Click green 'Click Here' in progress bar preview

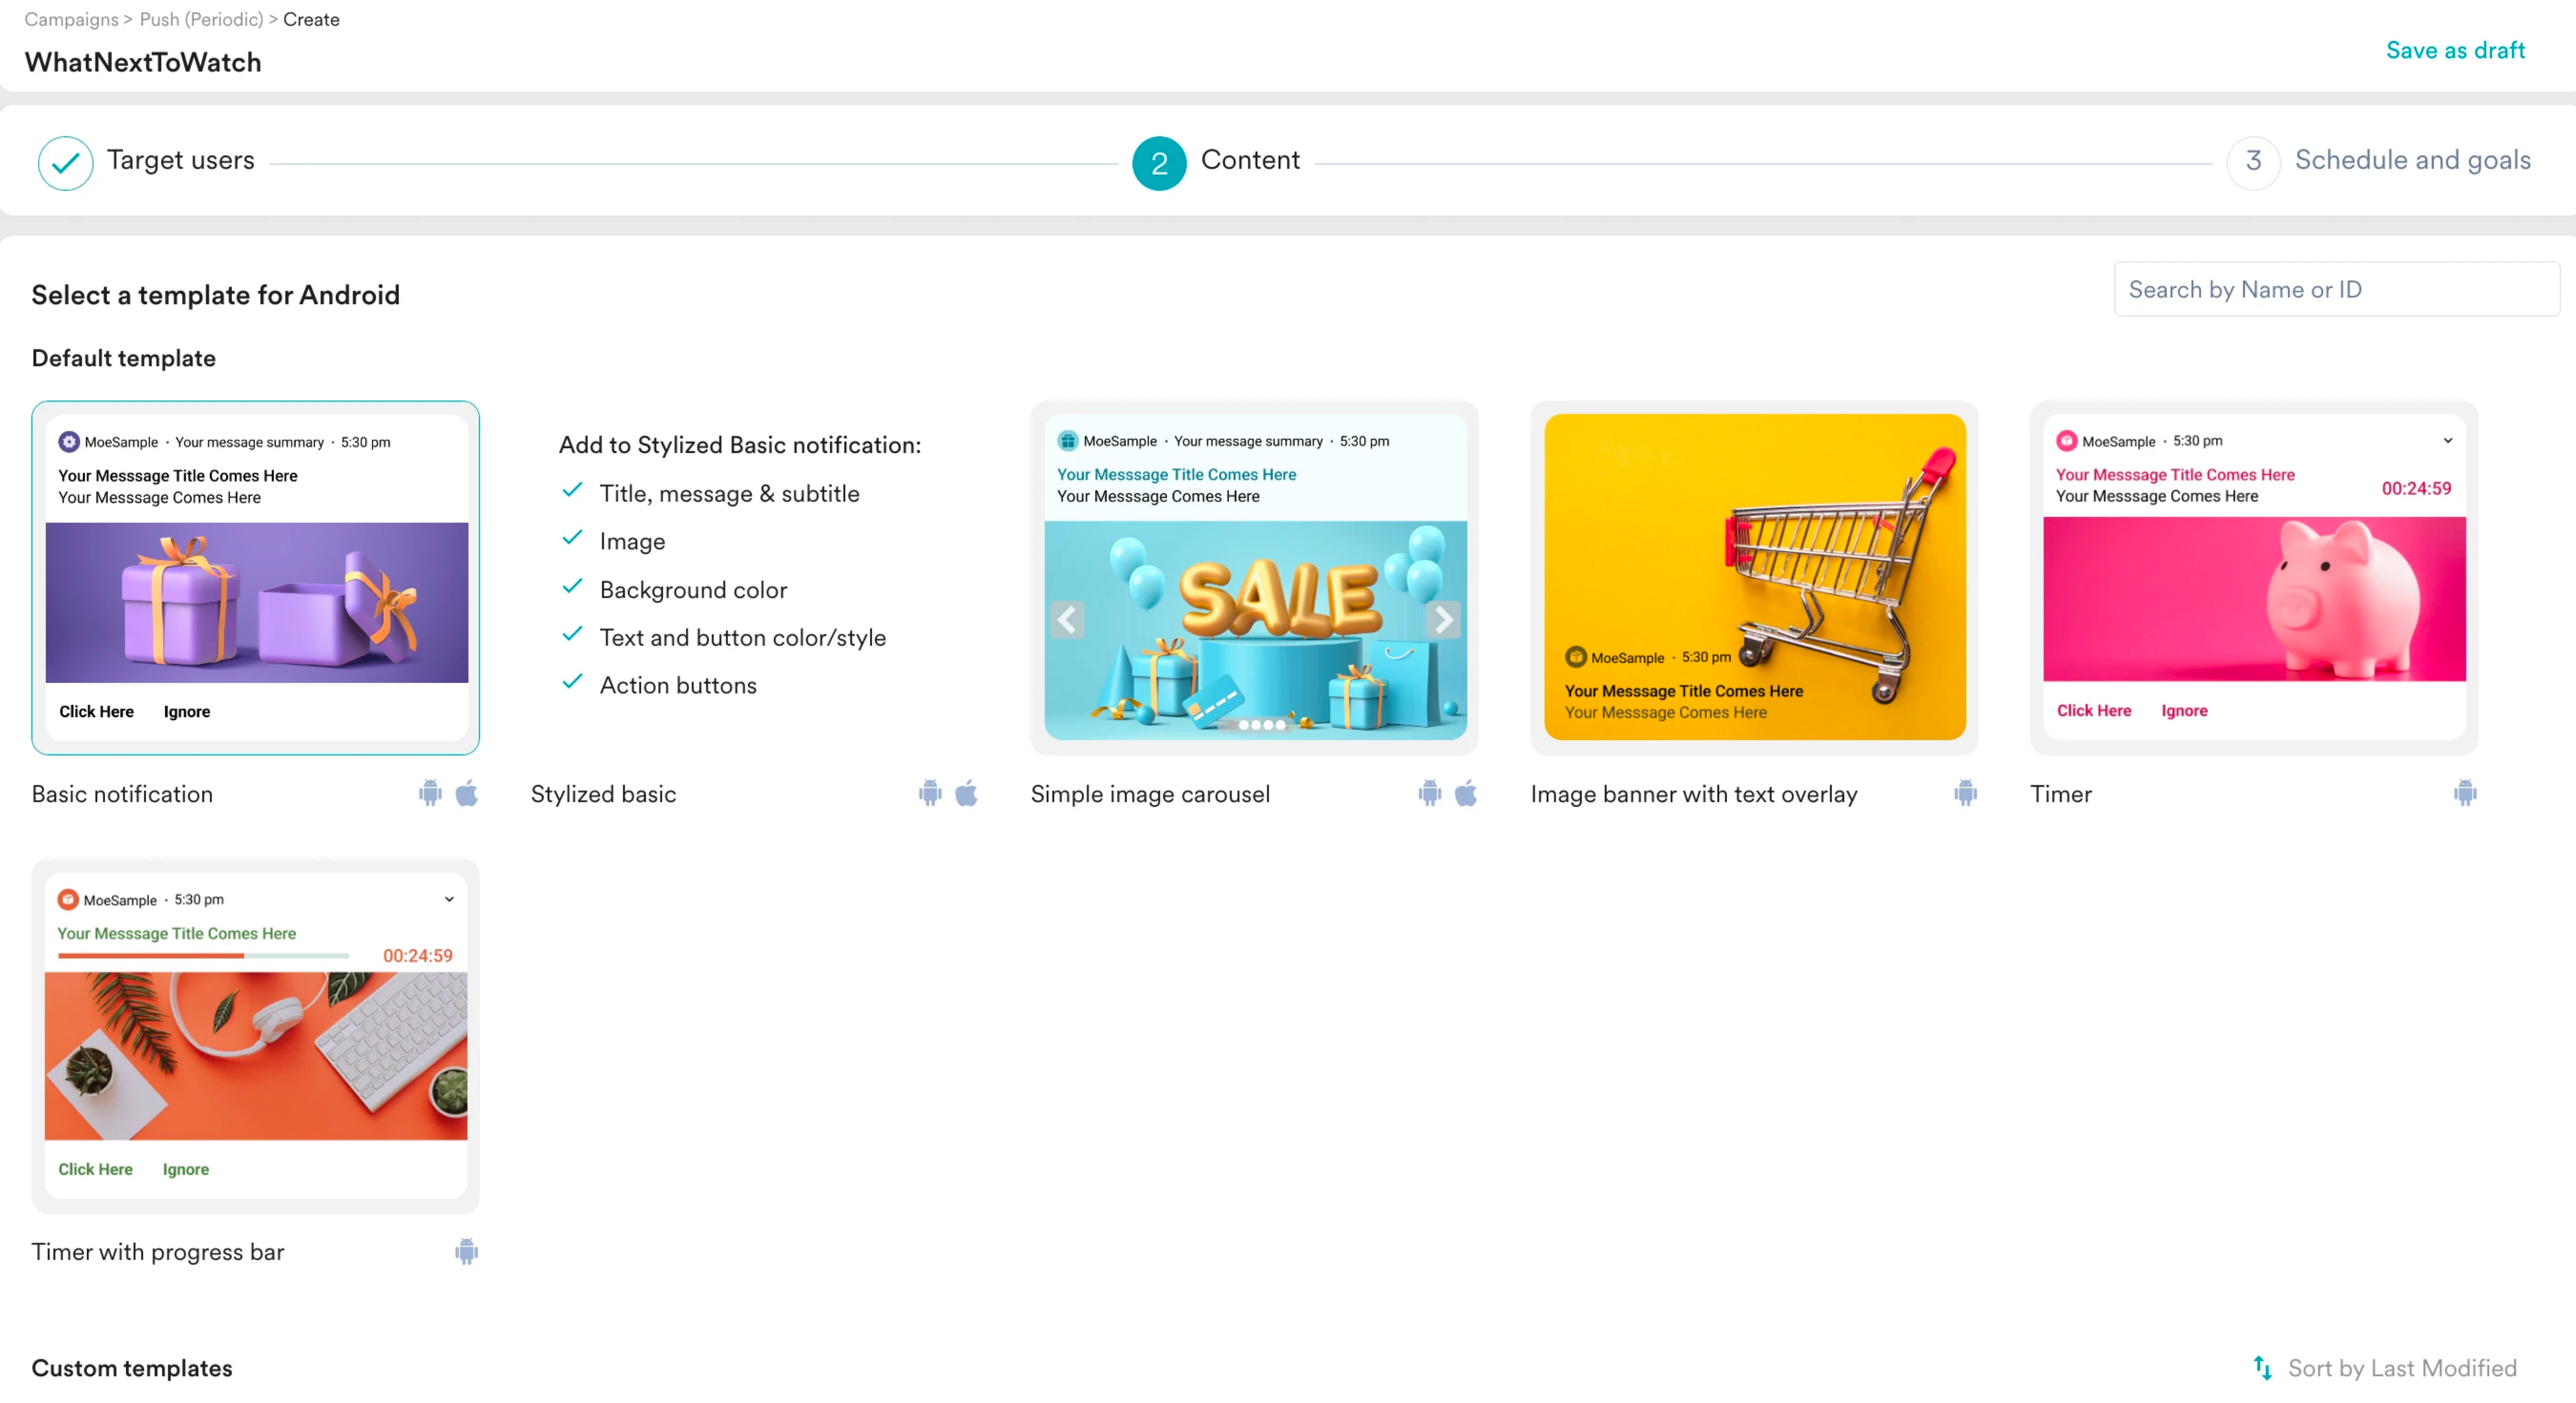95,1169
